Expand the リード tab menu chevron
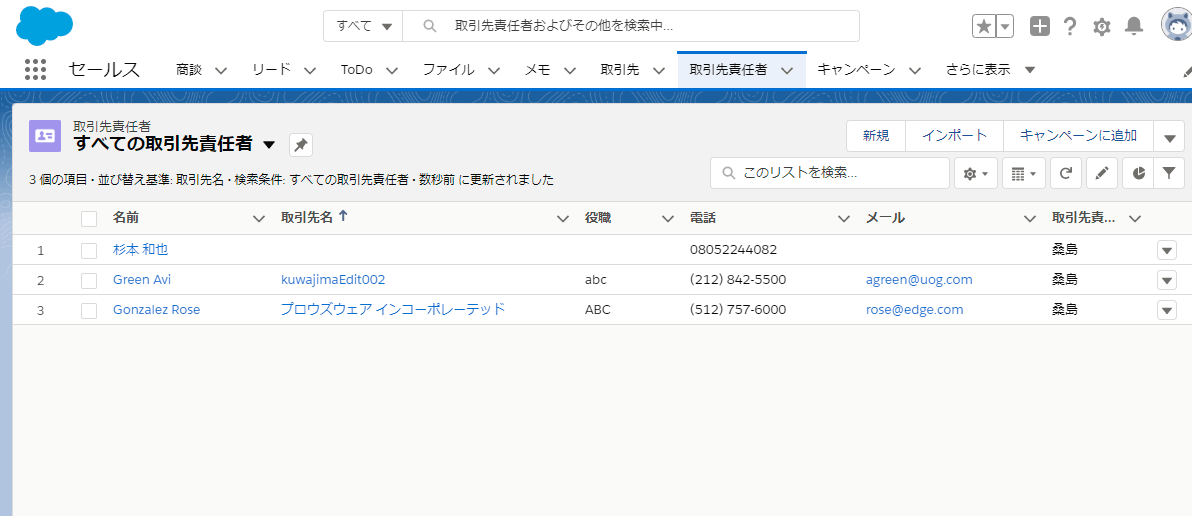 click(x=309, y=70)
